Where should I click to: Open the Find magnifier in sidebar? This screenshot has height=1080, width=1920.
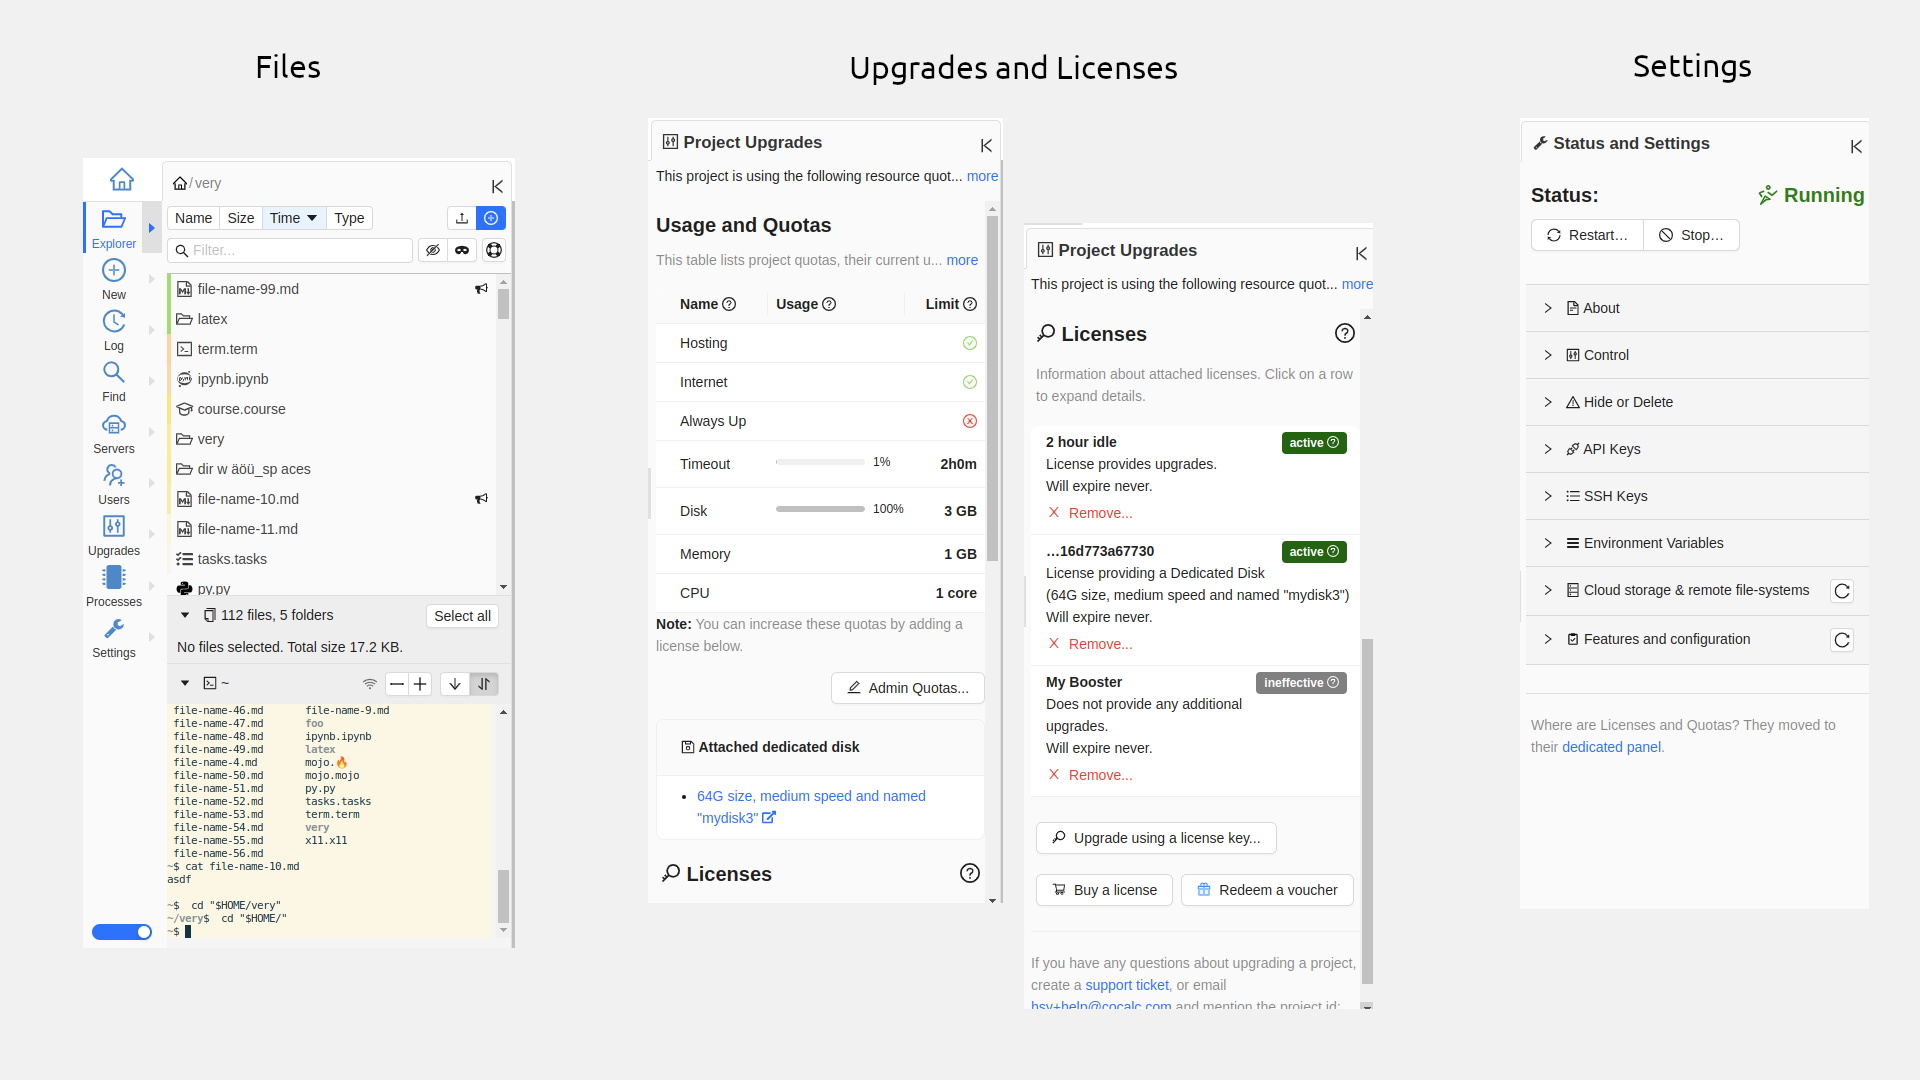pyautogui.click(x=114, y=373)
